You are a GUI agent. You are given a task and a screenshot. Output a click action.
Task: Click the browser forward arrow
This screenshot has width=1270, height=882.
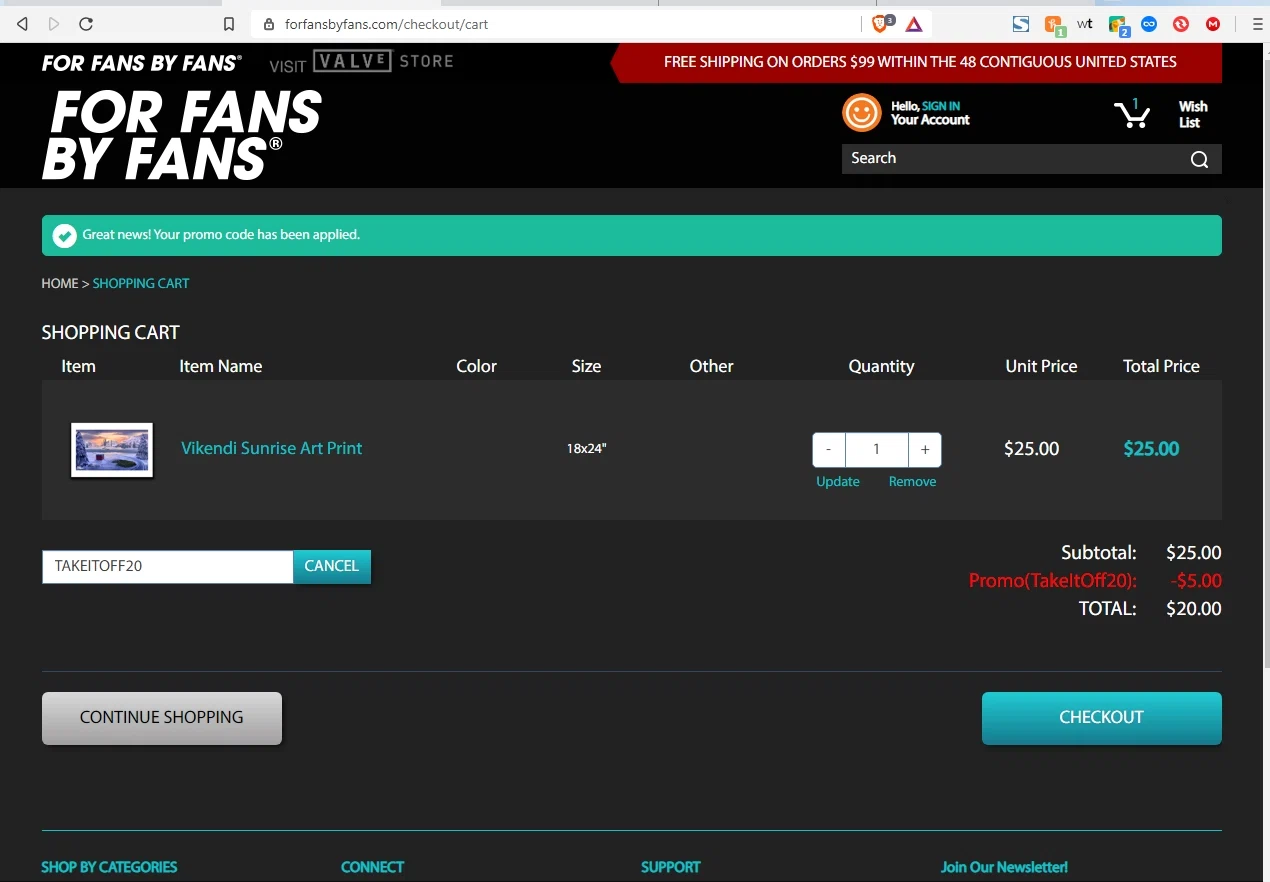54,24
